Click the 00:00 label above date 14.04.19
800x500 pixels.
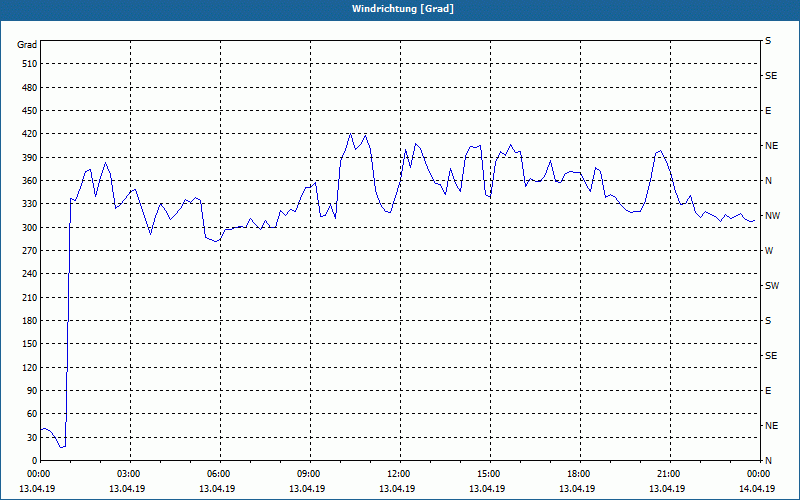click(x=757, y=474)
